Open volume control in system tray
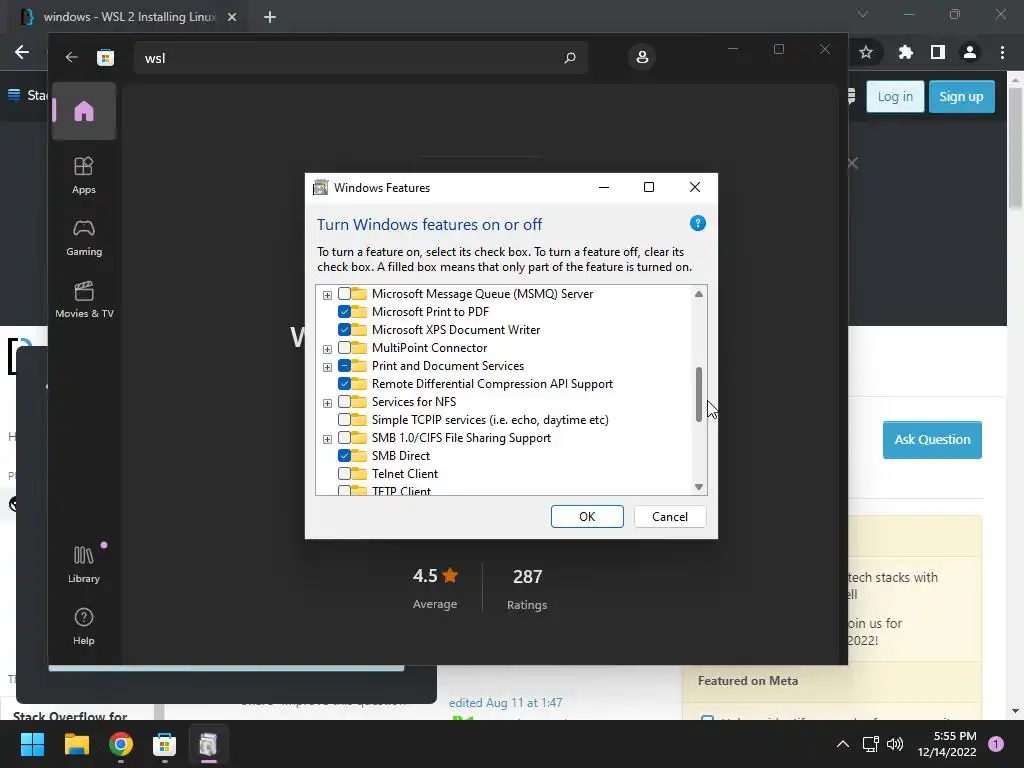This screenshot has width=1024, height=768. pyautogui.click(x=895, y=744)
